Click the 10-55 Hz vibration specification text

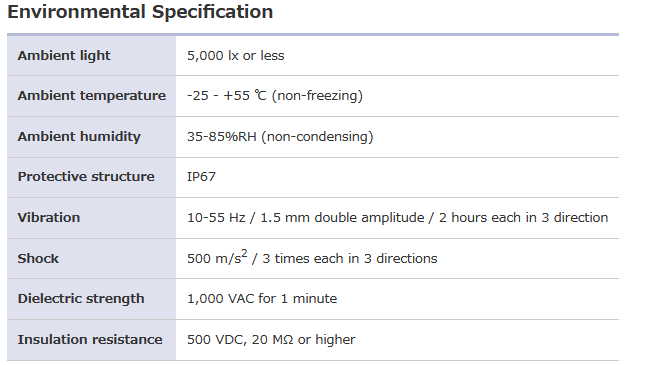(397, 217)
